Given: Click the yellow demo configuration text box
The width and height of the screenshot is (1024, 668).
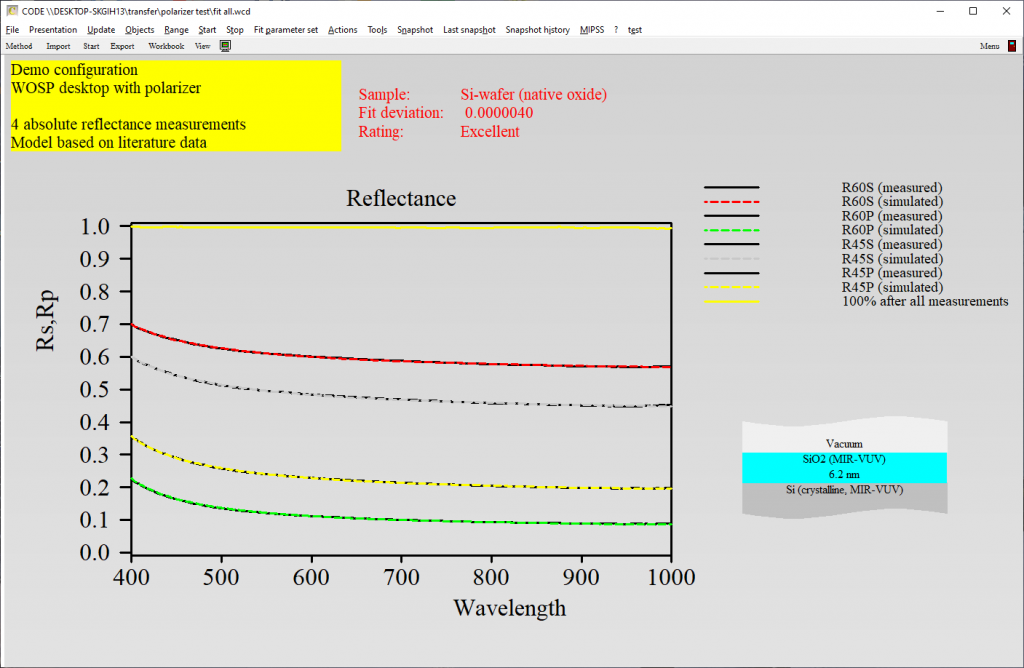Looking at the screenshot, I should tap(174, 105).
